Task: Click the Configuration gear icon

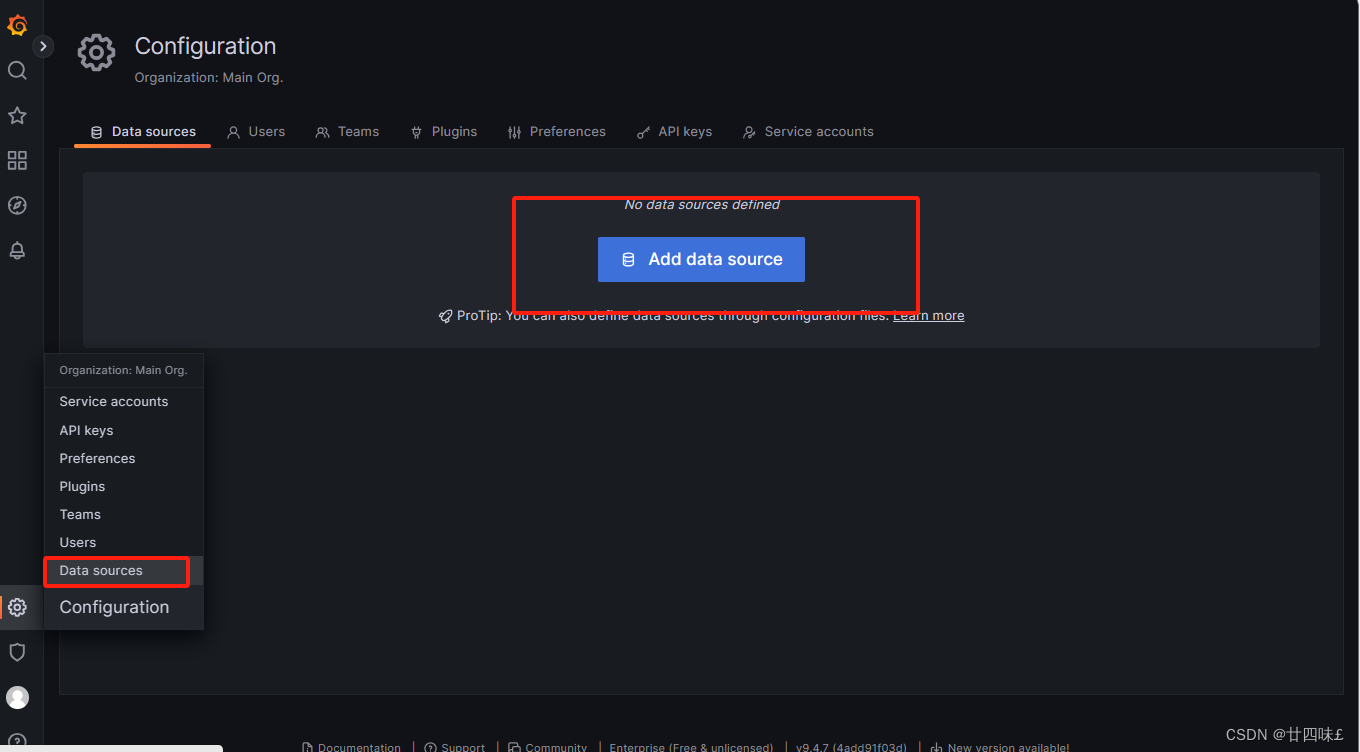Action: pos(16,607)
